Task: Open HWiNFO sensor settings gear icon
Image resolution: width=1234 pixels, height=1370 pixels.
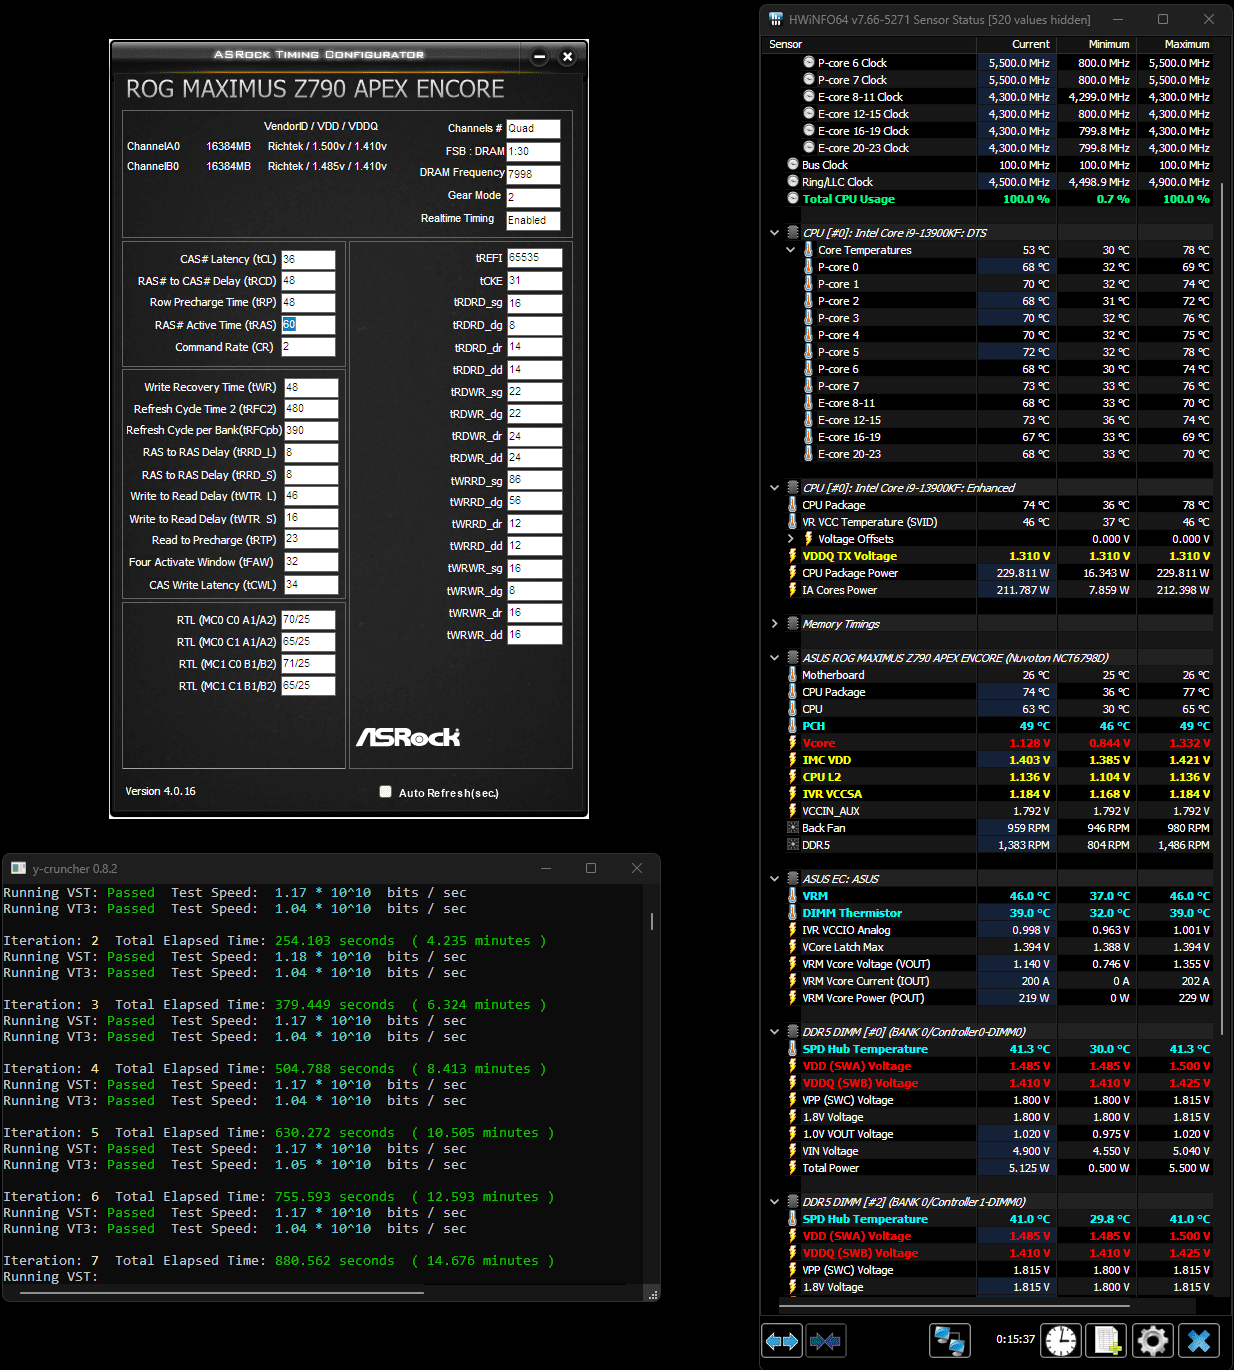Action: (x=1153, y=1340)
